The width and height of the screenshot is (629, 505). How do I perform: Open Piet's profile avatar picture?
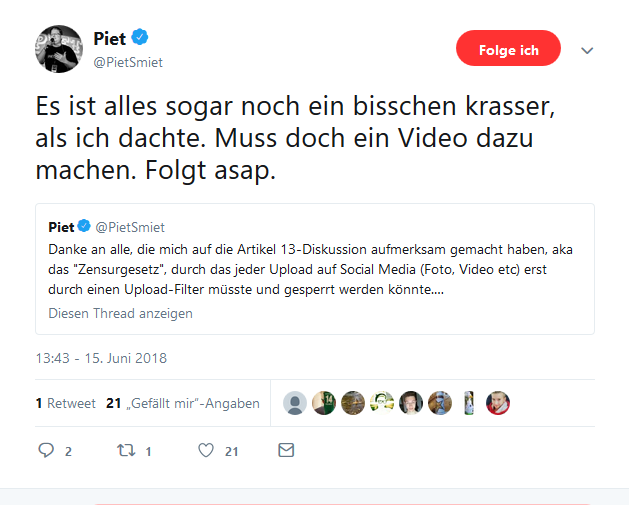(59, 49)
